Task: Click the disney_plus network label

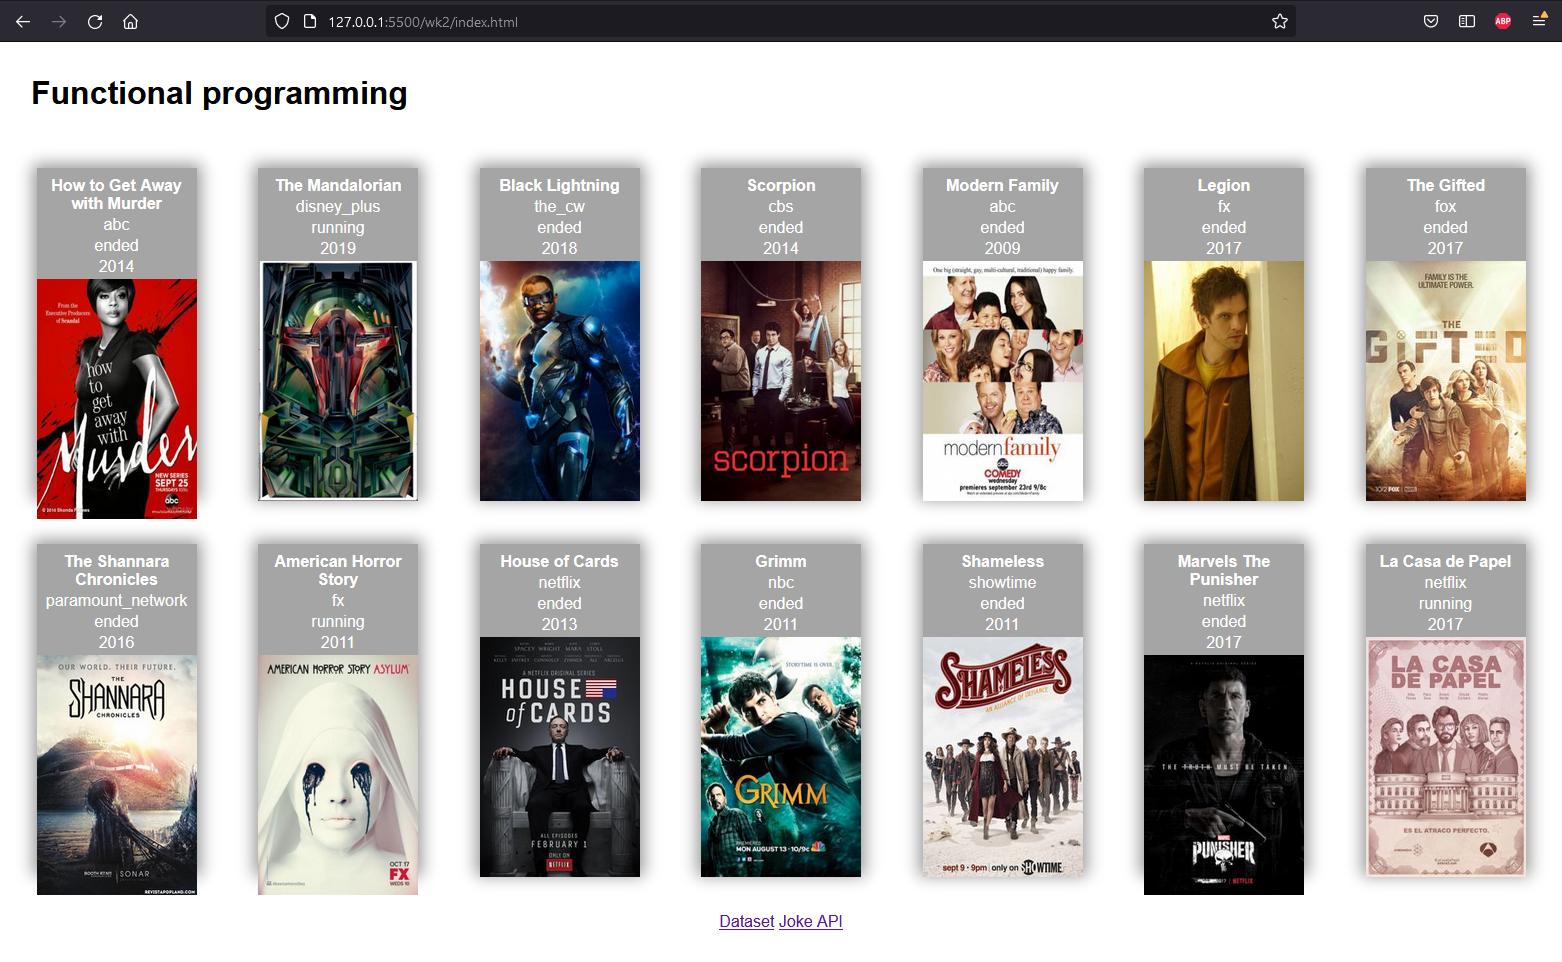Action: tap(338, 206)
